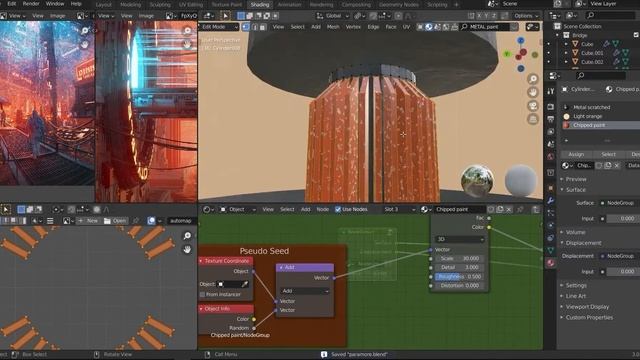Image resolution: width=640 pixels, height=360 pixels.
Task: Unlink Chipped paint material in node header
Action: click(x=509, y=209)
